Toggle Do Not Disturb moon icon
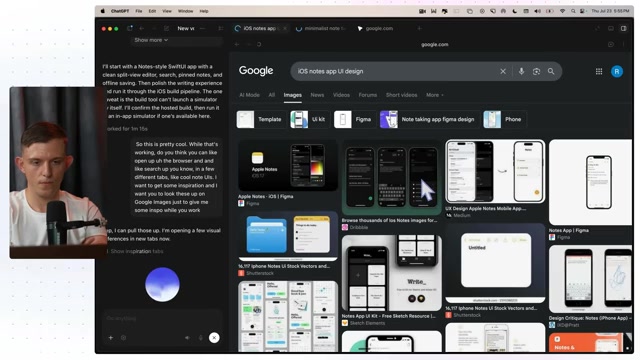640x360 pixels. tap(514, 11)
